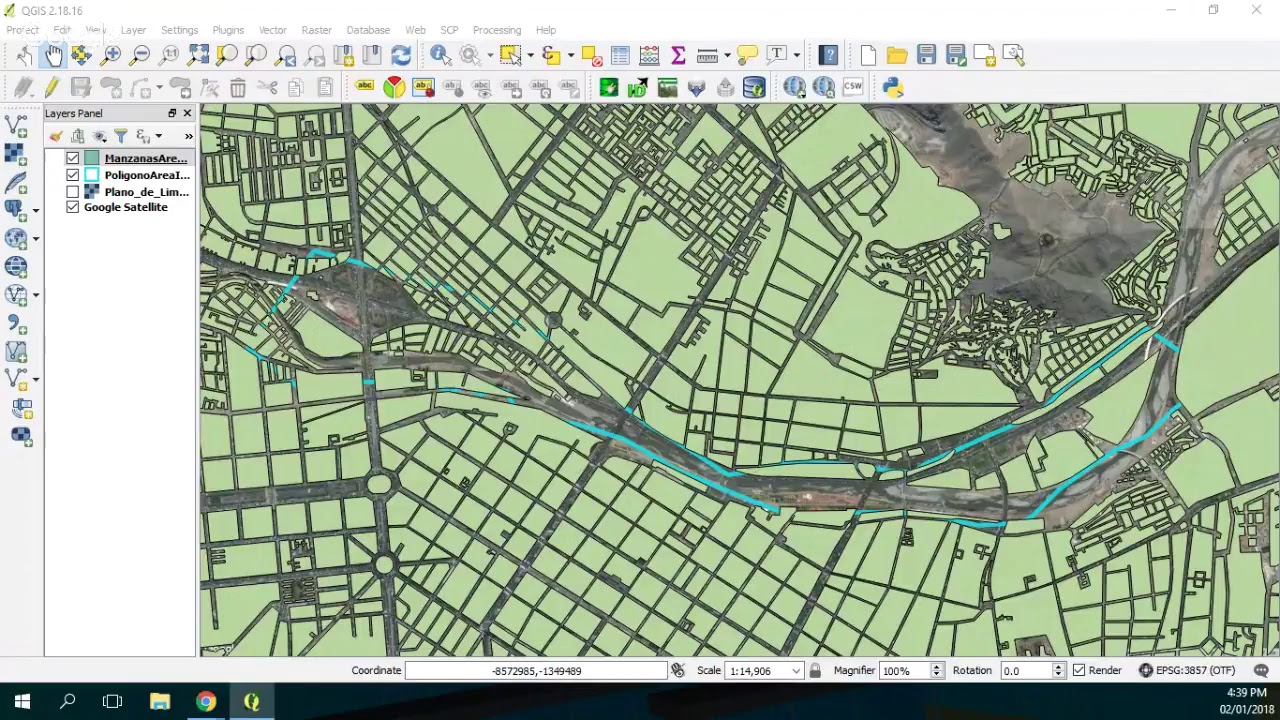1280x720 pixels.
Task: Open the Layer menu
Action: coord(133,30)
